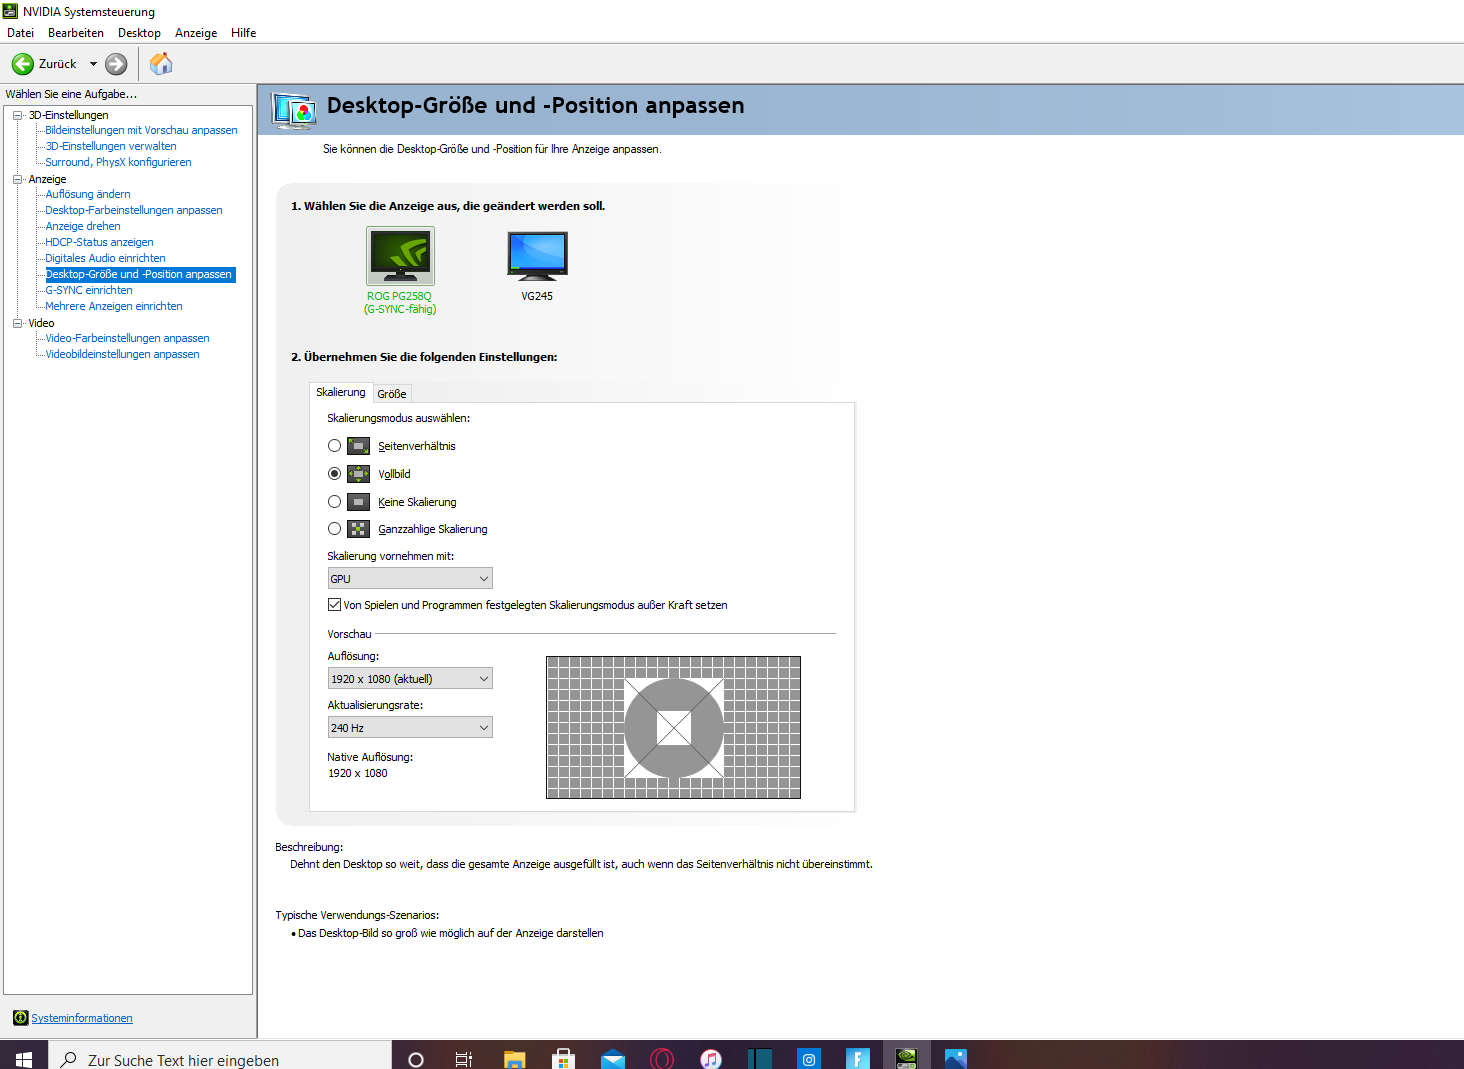Collapse Video tree node
The height and width of the screenshot is (1069, 1464).
click(17, 323)
